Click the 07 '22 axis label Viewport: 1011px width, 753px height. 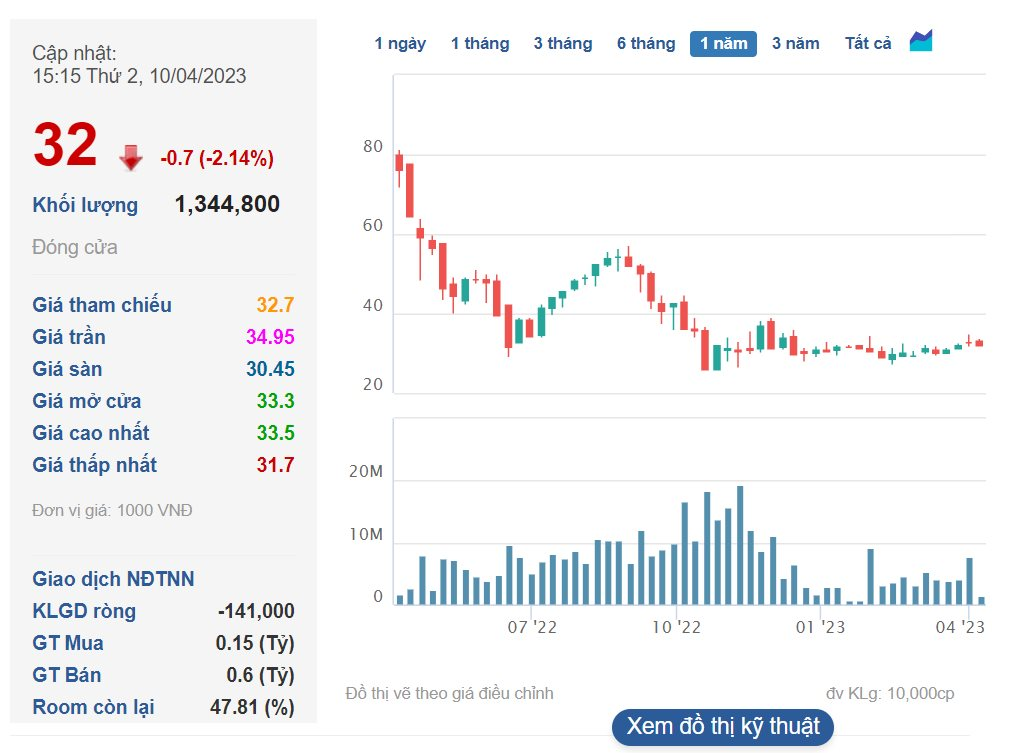point(532,627)
